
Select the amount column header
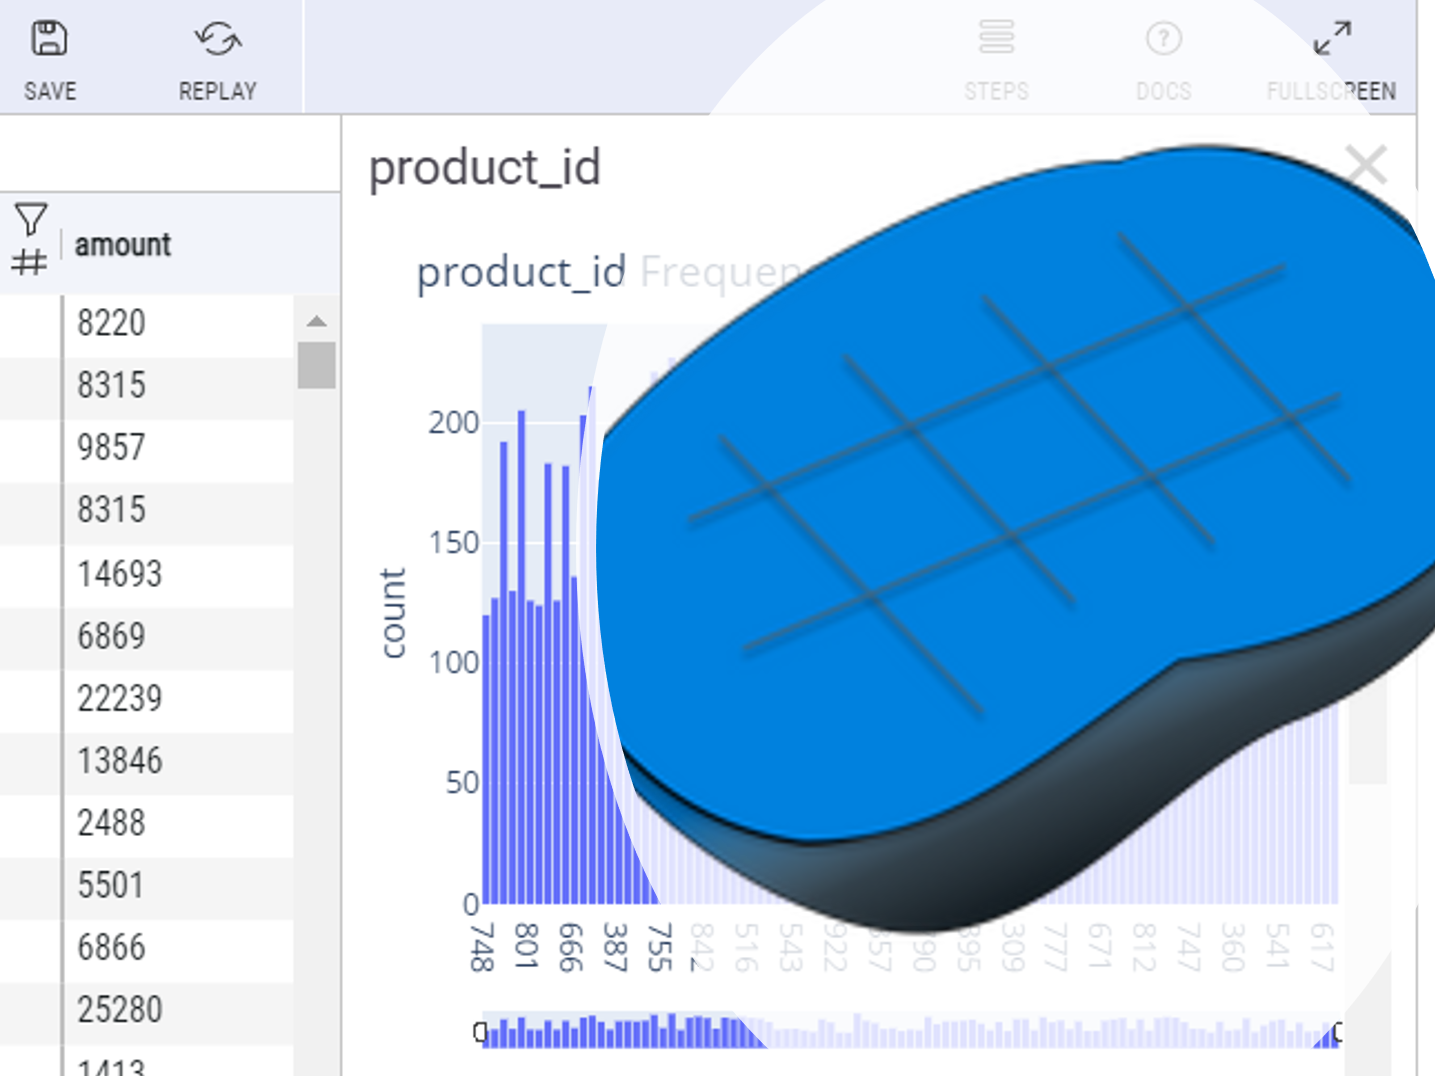(x=123, y=245)
